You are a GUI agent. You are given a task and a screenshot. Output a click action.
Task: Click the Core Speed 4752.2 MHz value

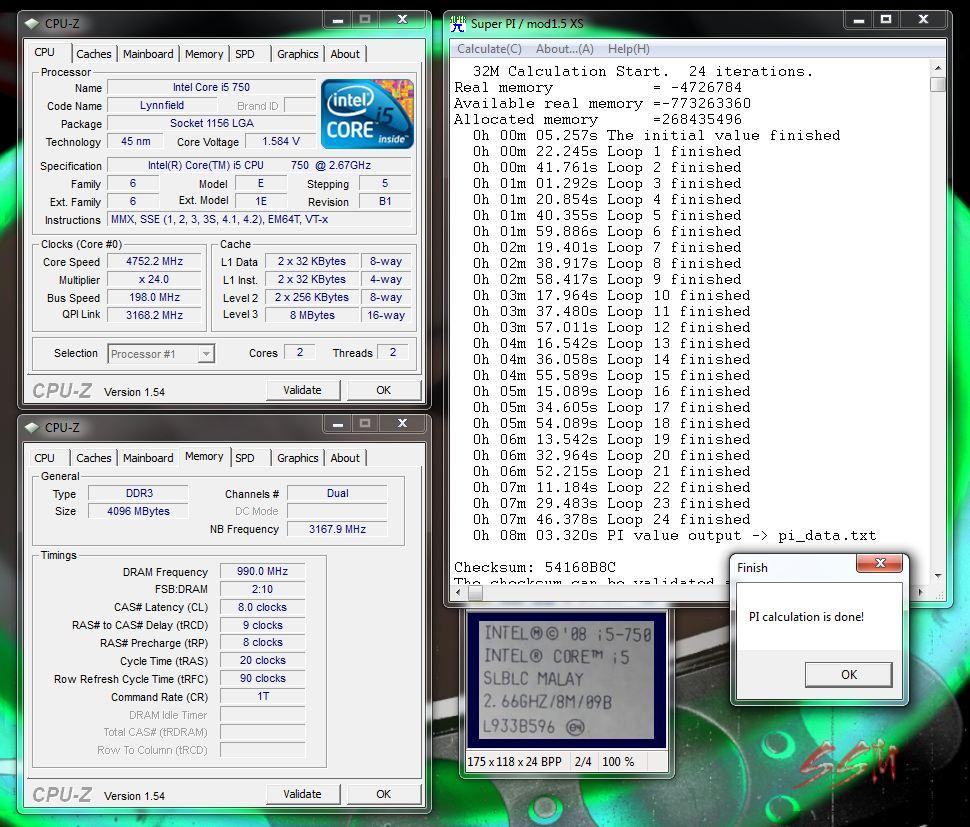tap(155, 262)
